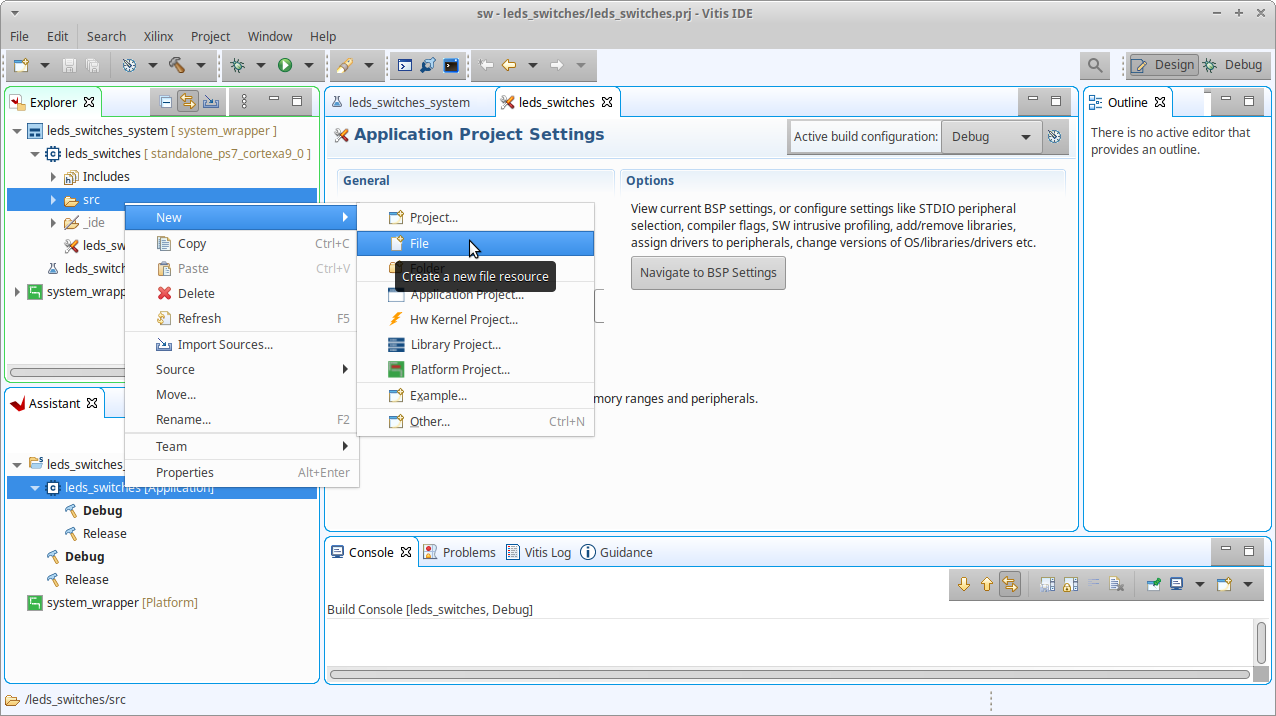Click the green Run button icon
The image size is (1276, 716).
coord(285,65)
